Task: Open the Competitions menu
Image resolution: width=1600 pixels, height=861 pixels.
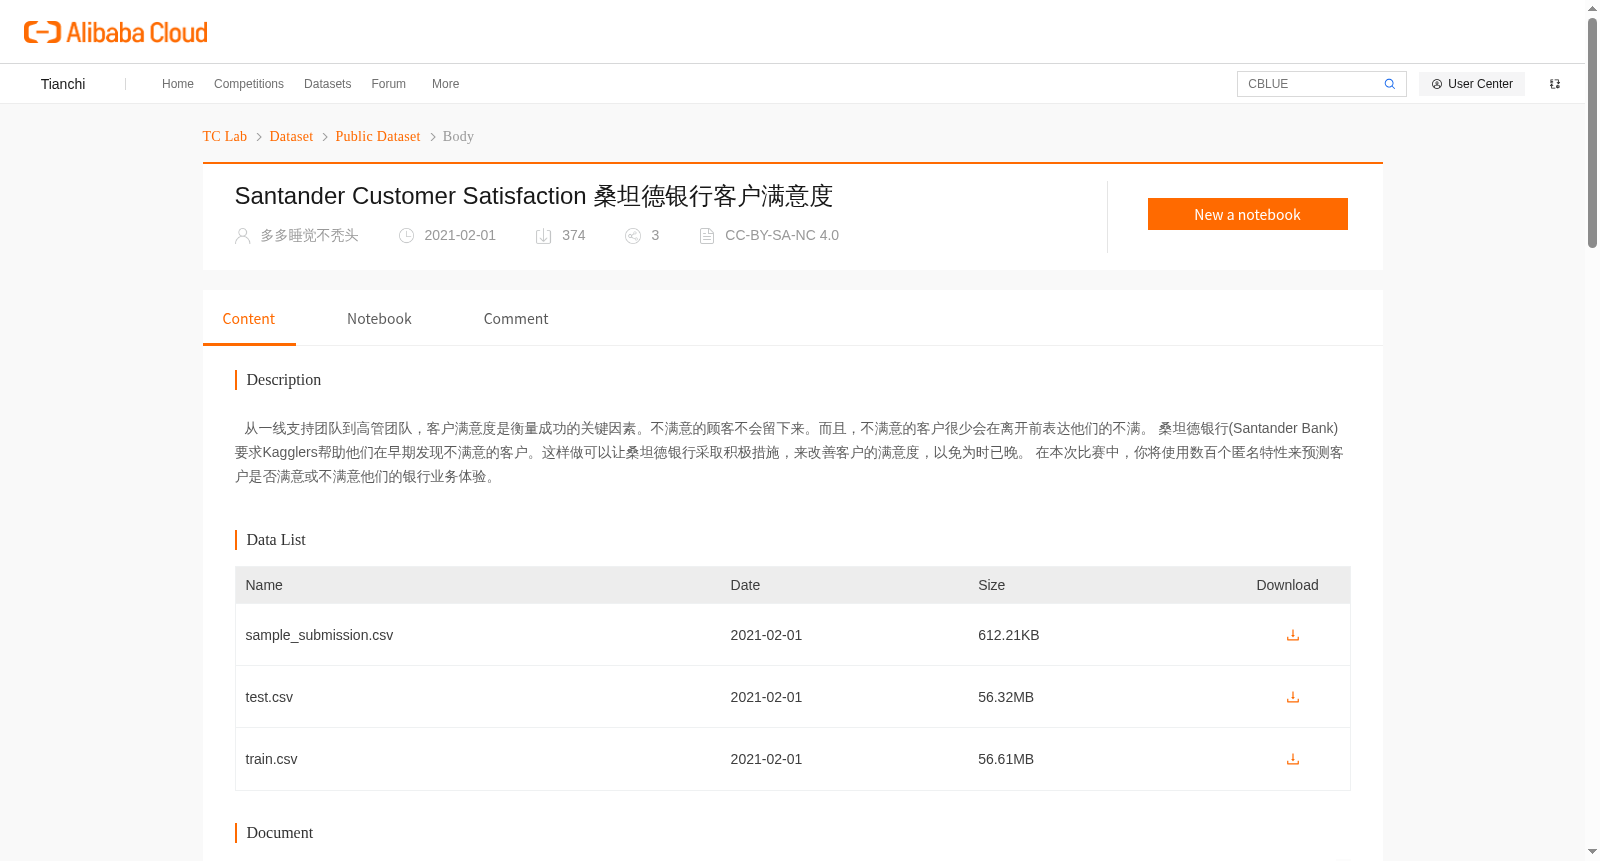Action: 249,84
